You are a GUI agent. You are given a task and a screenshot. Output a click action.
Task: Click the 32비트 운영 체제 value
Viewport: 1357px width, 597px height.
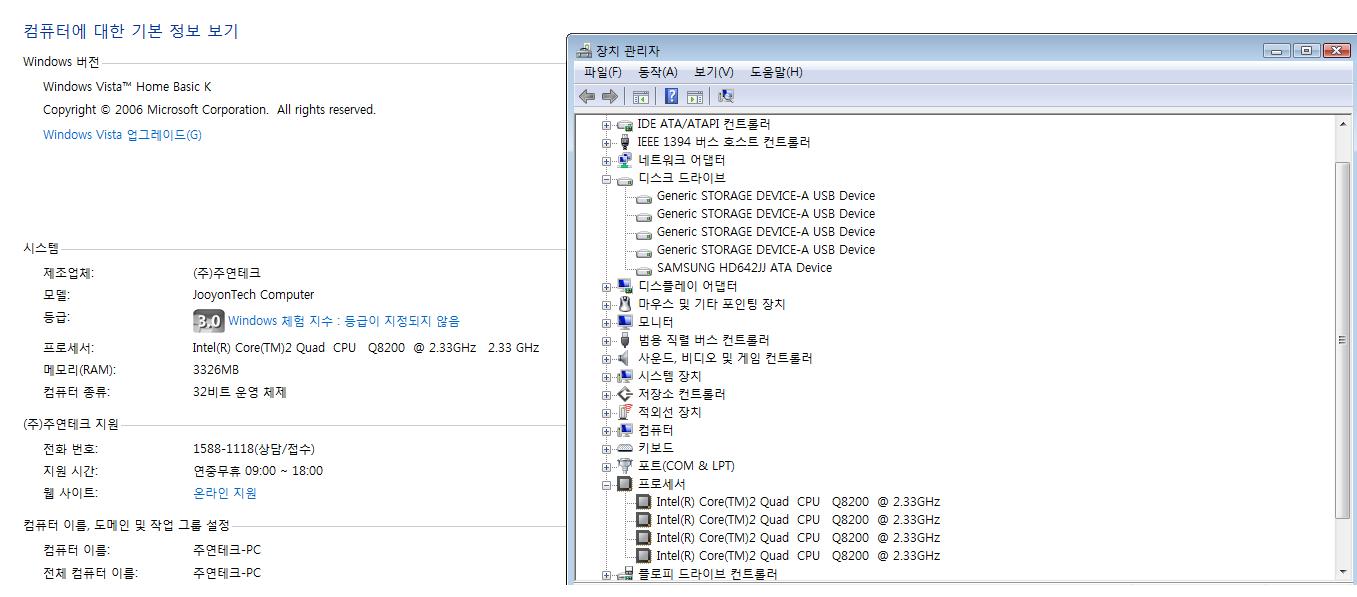pyautogui.click(x=239, y=392)
